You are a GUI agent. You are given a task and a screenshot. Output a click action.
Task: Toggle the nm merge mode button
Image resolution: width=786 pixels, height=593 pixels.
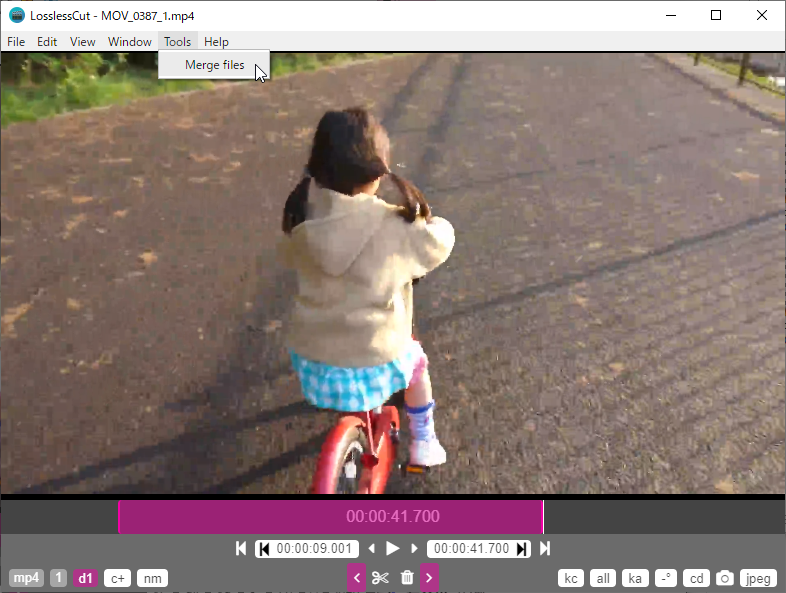[152, 578]
